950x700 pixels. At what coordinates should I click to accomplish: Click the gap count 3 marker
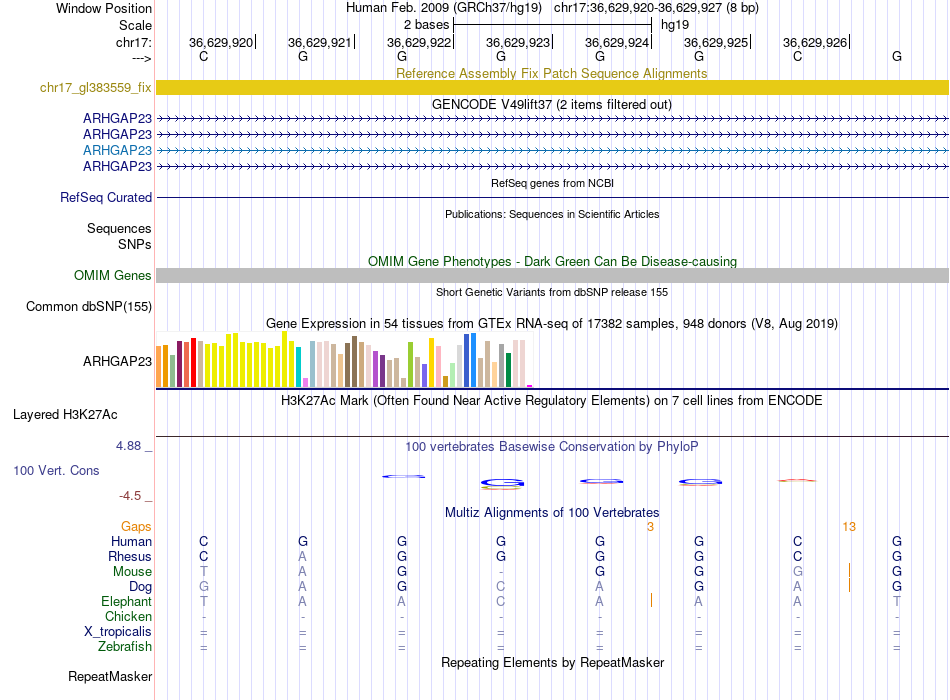[x=650, y=527]
